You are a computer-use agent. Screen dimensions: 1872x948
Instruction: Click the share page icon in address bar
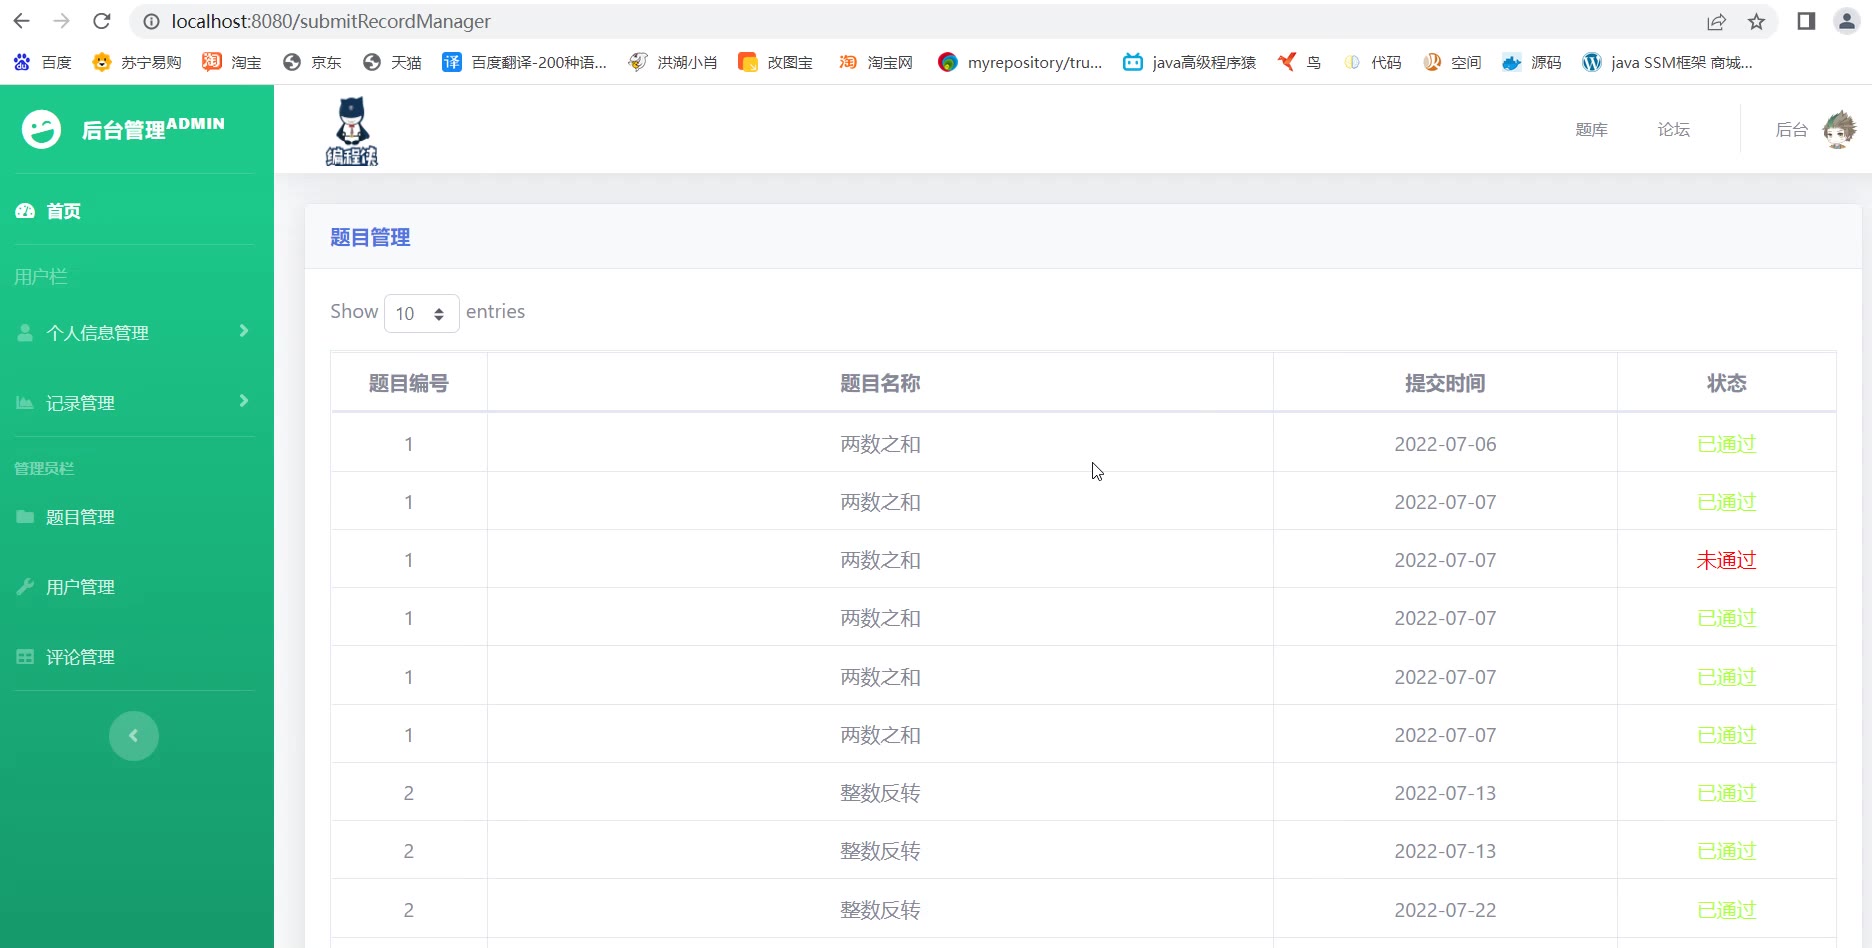[x=1716, y=21]
